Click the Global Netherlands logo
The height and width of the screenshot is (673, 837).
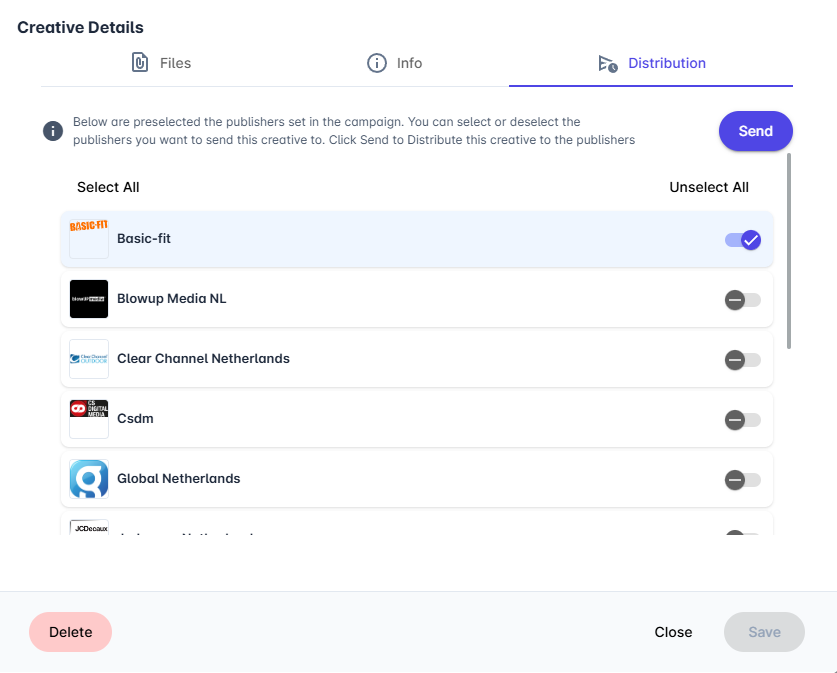[89, 479]
